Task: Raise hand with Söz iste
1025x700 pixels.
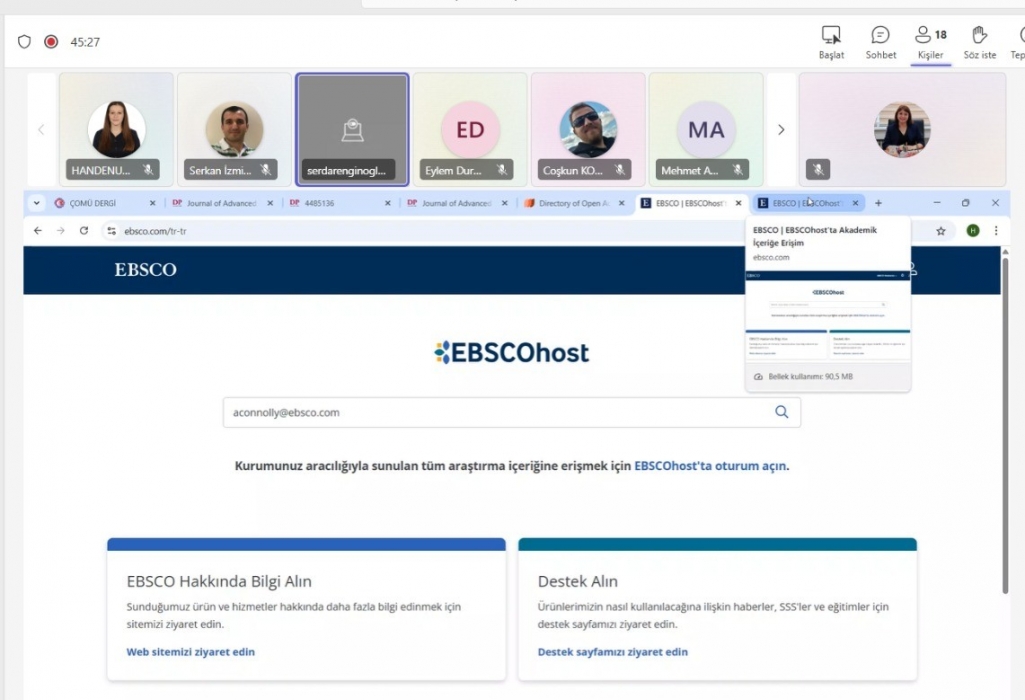Action: (x=979, y=42)
